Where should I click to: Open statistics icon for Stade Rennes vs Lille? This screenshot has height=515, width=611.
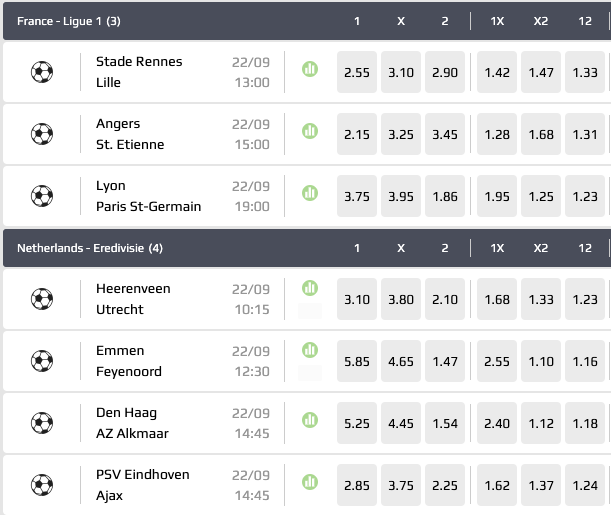[x=310, y=69]
